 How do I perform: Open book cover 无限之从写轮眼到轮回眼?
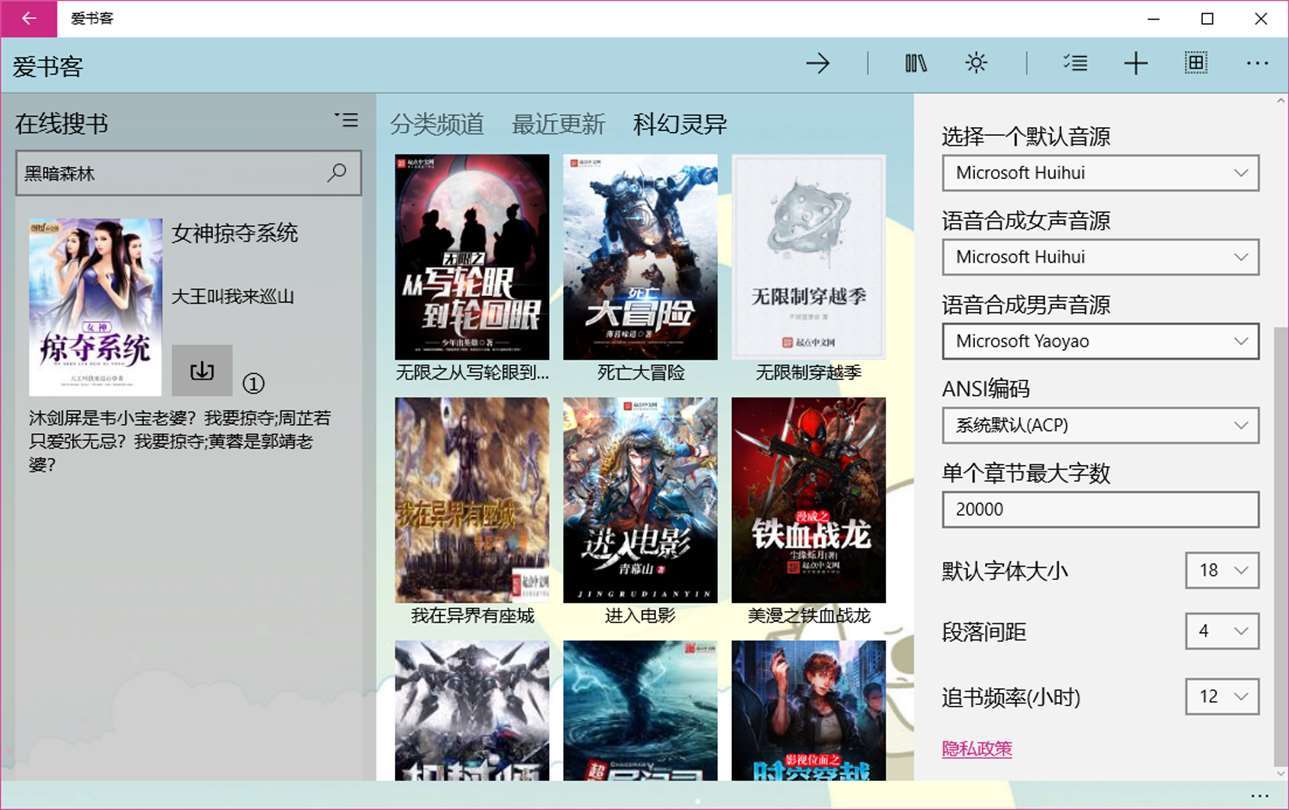coord(472,257)
